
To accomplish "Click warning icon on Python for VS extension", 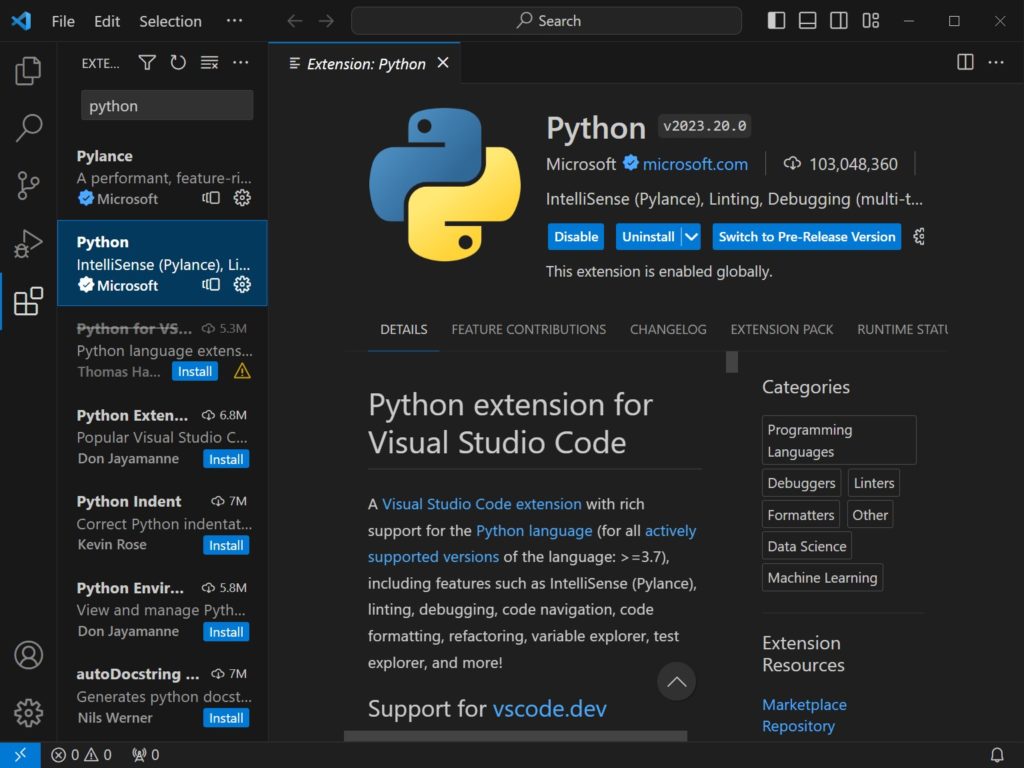I will coord(242,372).
